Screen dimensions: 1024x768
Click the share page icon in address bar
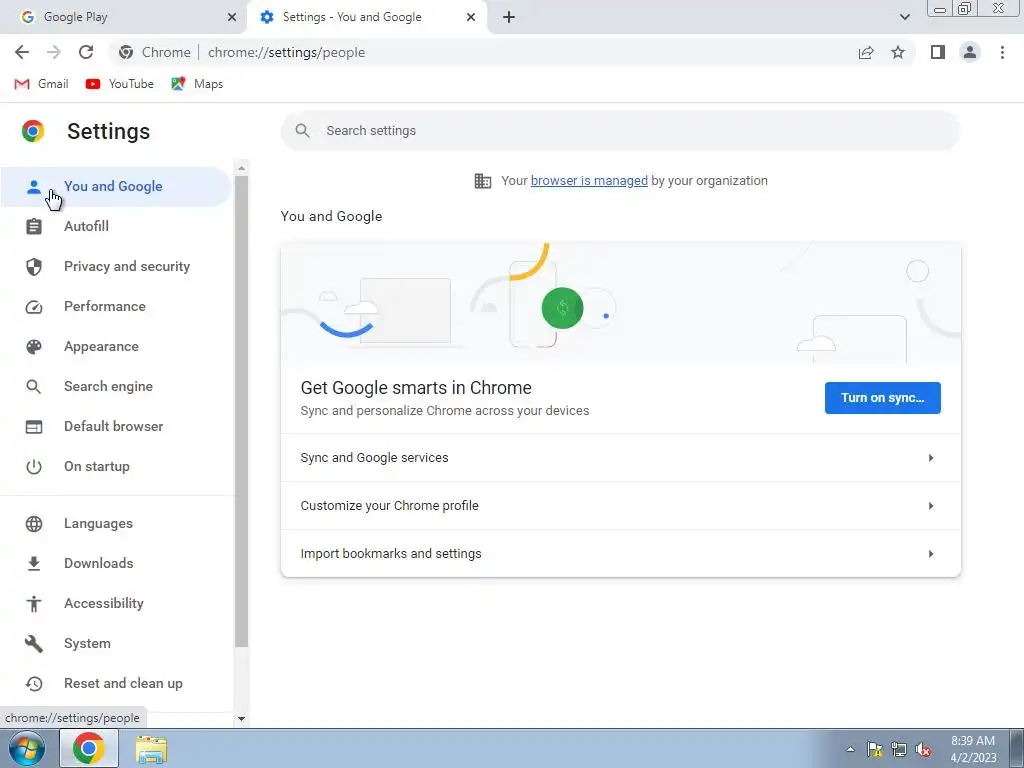coord(866,52)
